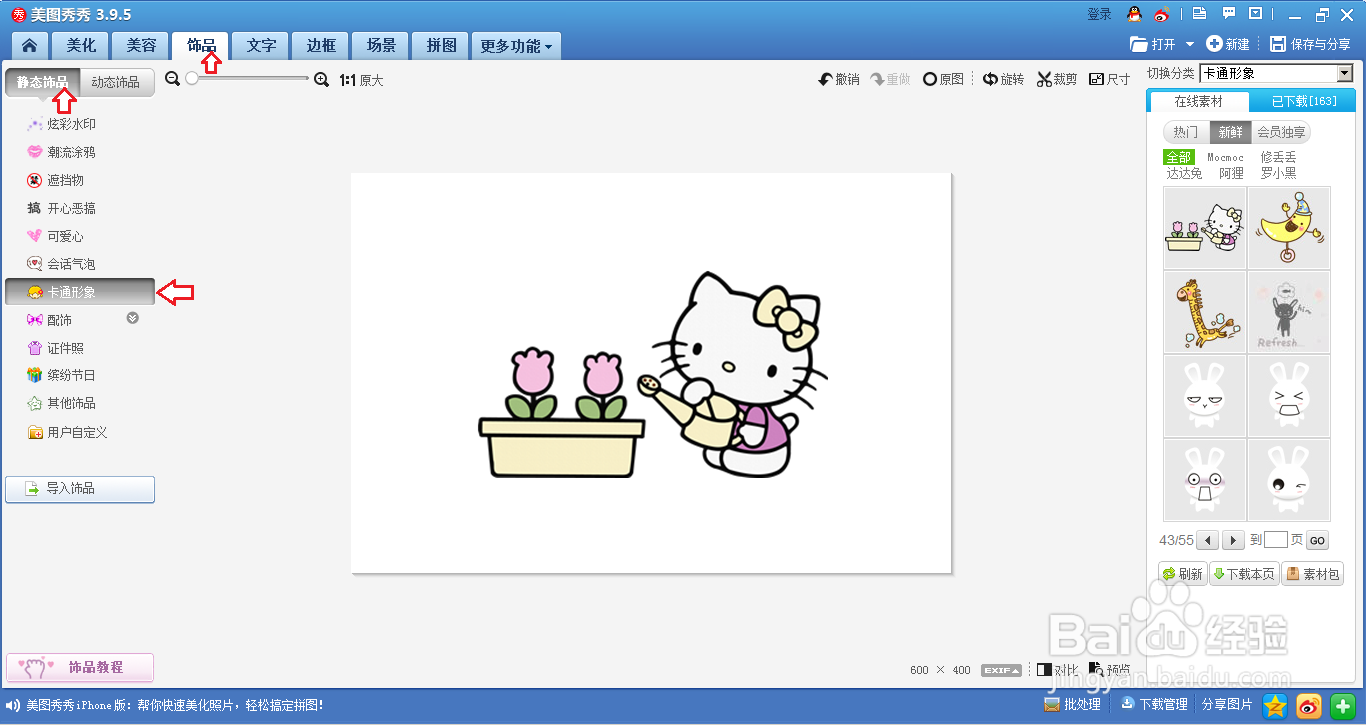Open 用户自定义 custom stickers
The width and height of the screenshot is (1366, 725).
[x=67, y=432]
